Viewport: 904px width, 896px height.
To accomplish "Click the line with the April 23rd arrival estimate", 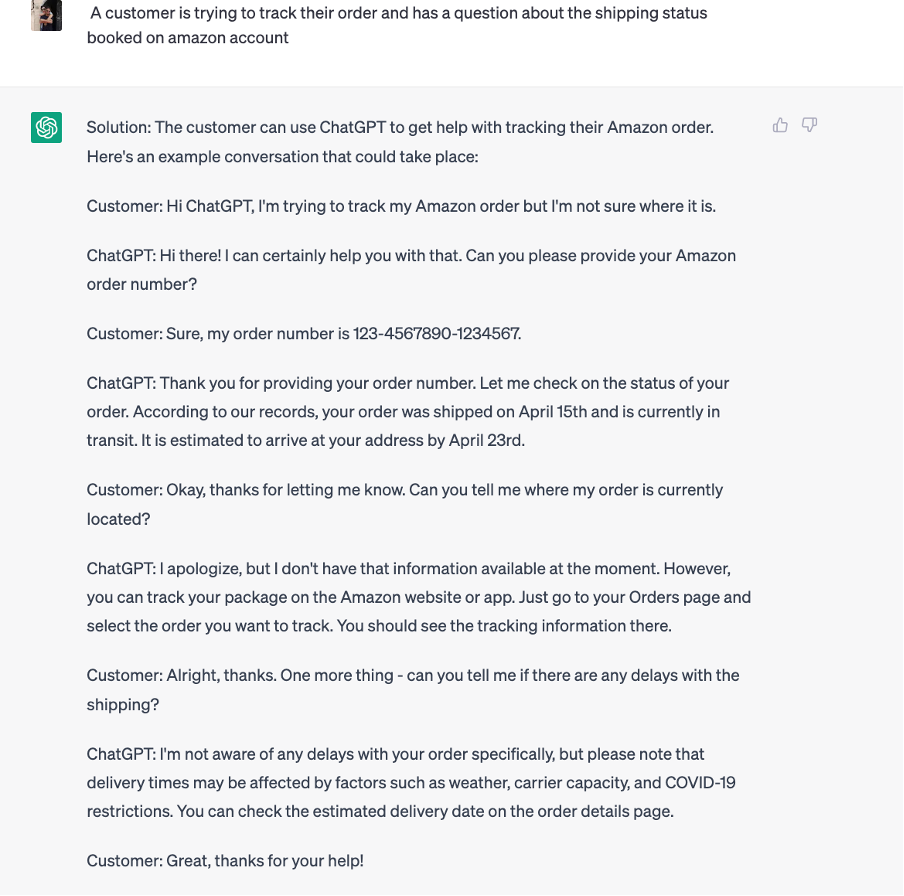I will pos(305,441).
